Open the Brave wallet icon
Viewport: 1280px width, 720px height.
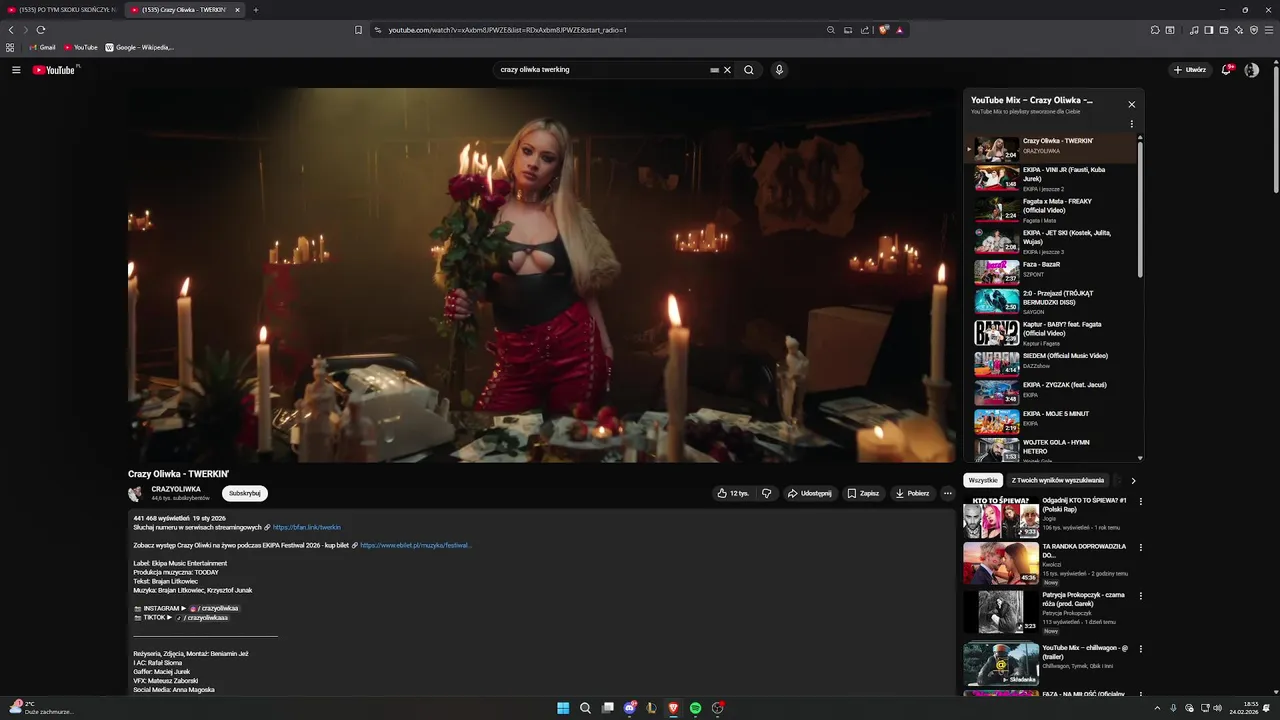tap(1224, 30)
